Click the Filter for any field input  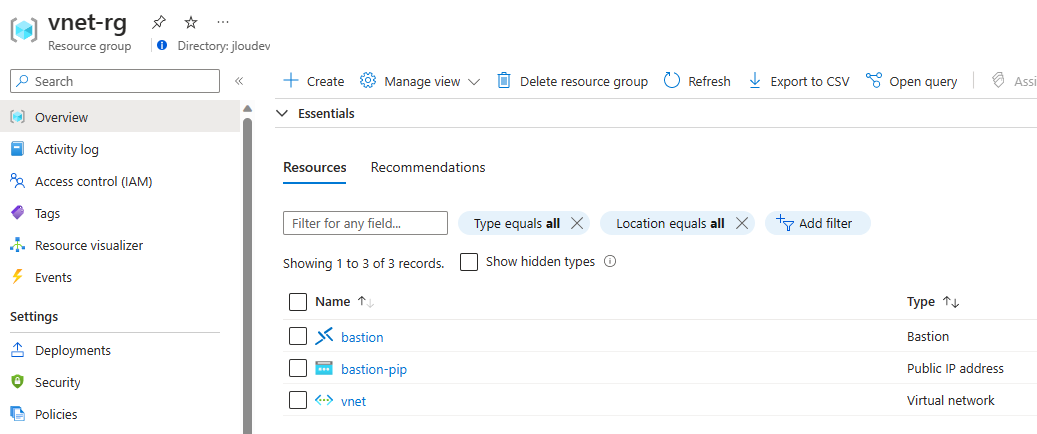point(365,224)
